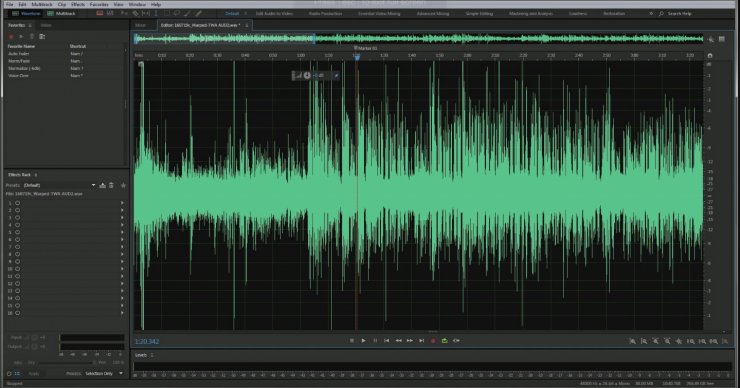This screenshot has width=740, height=388.
Task: Click the Input gain knob
Action: point(34,337)
